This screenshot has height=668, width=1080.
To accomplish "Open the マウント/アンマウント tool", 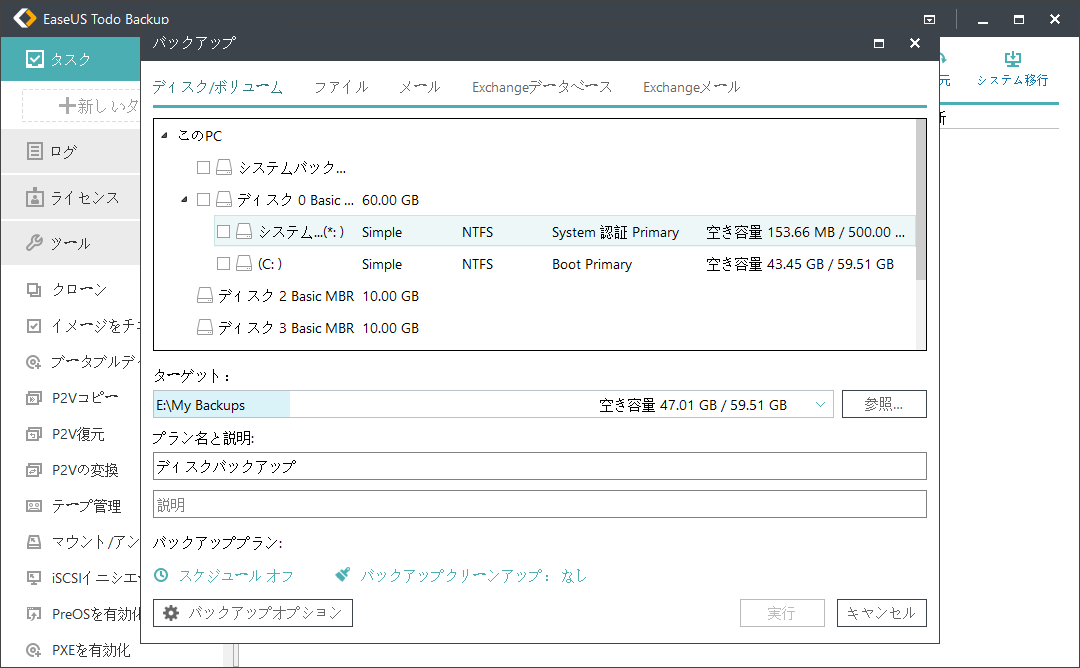I will tap(83, 542).
